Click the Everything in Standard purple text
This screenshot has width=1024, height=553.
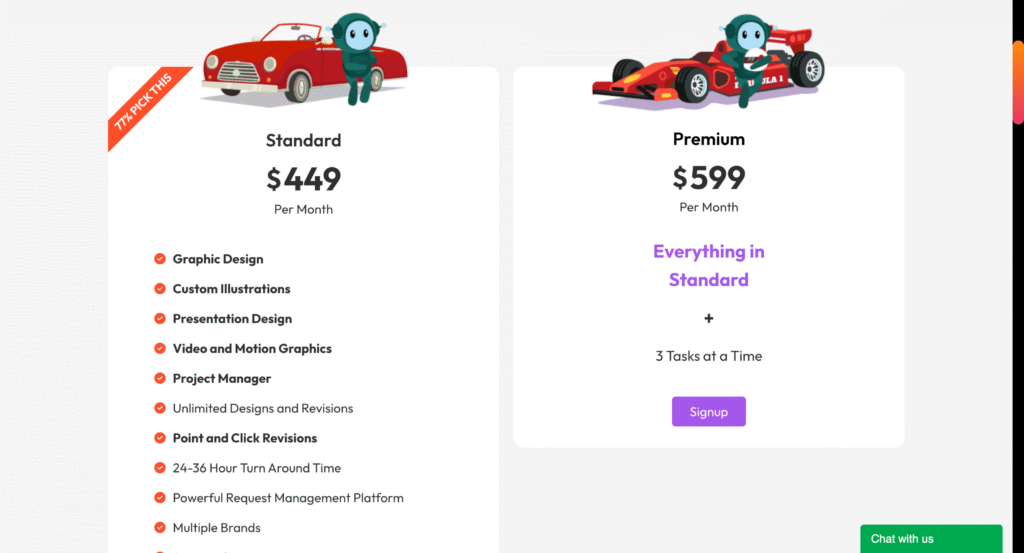tap(709, 266)
